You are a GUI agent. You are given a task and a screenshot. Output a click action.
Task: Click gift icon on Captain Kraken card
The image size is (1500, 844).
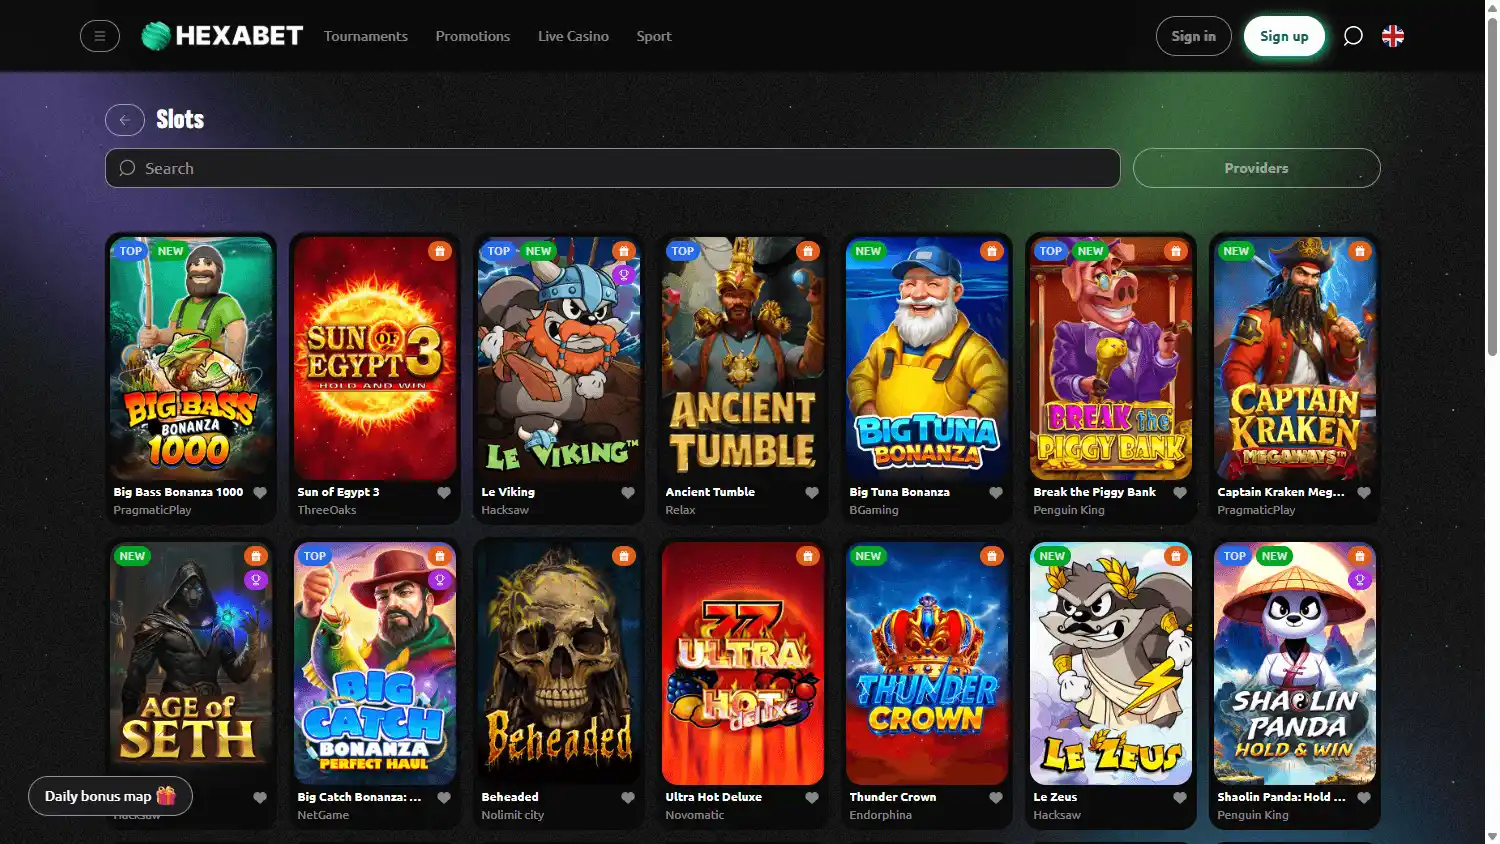pos(1360,251)
